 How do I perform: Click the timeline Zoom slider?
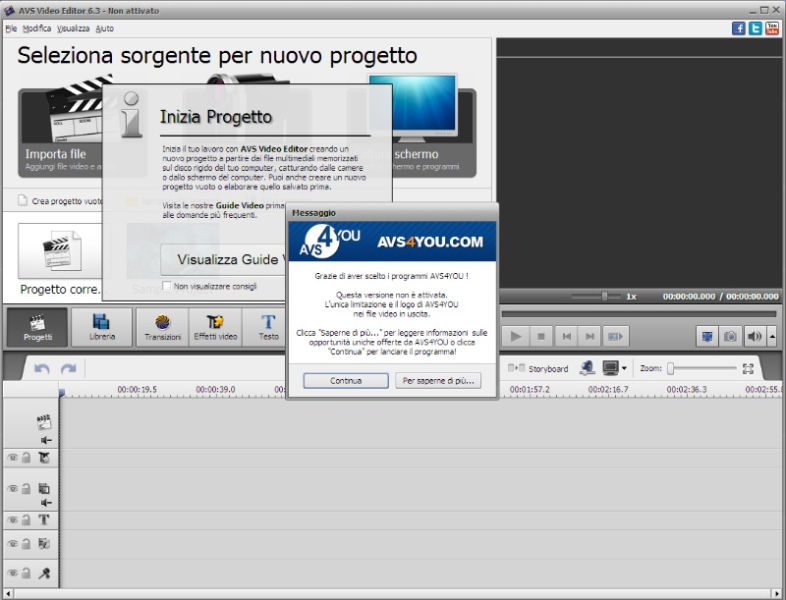(700, 369)
